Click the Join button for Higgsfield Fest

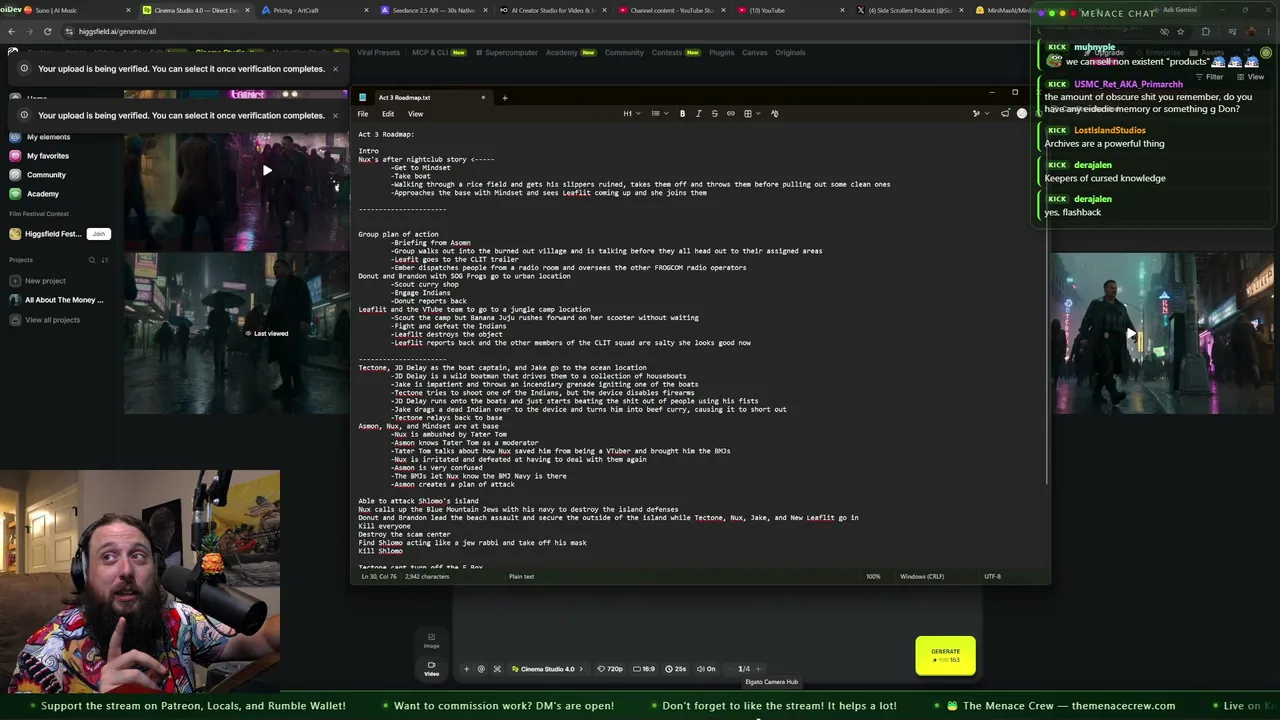(98, 234)
